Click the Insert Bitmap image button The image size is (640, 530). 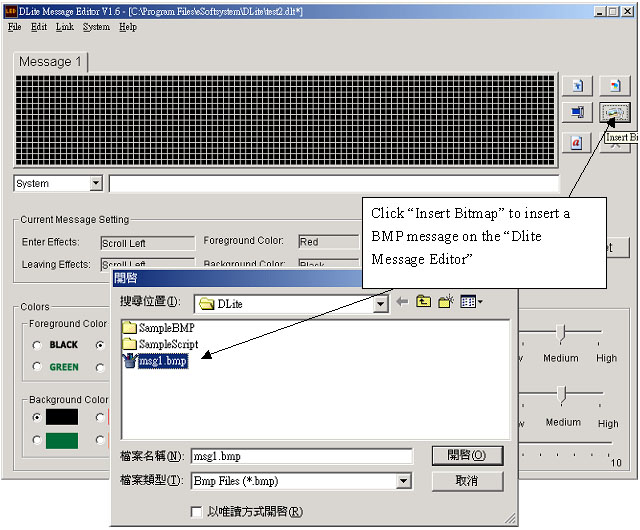pyautogui.click(x=615, y=112)
